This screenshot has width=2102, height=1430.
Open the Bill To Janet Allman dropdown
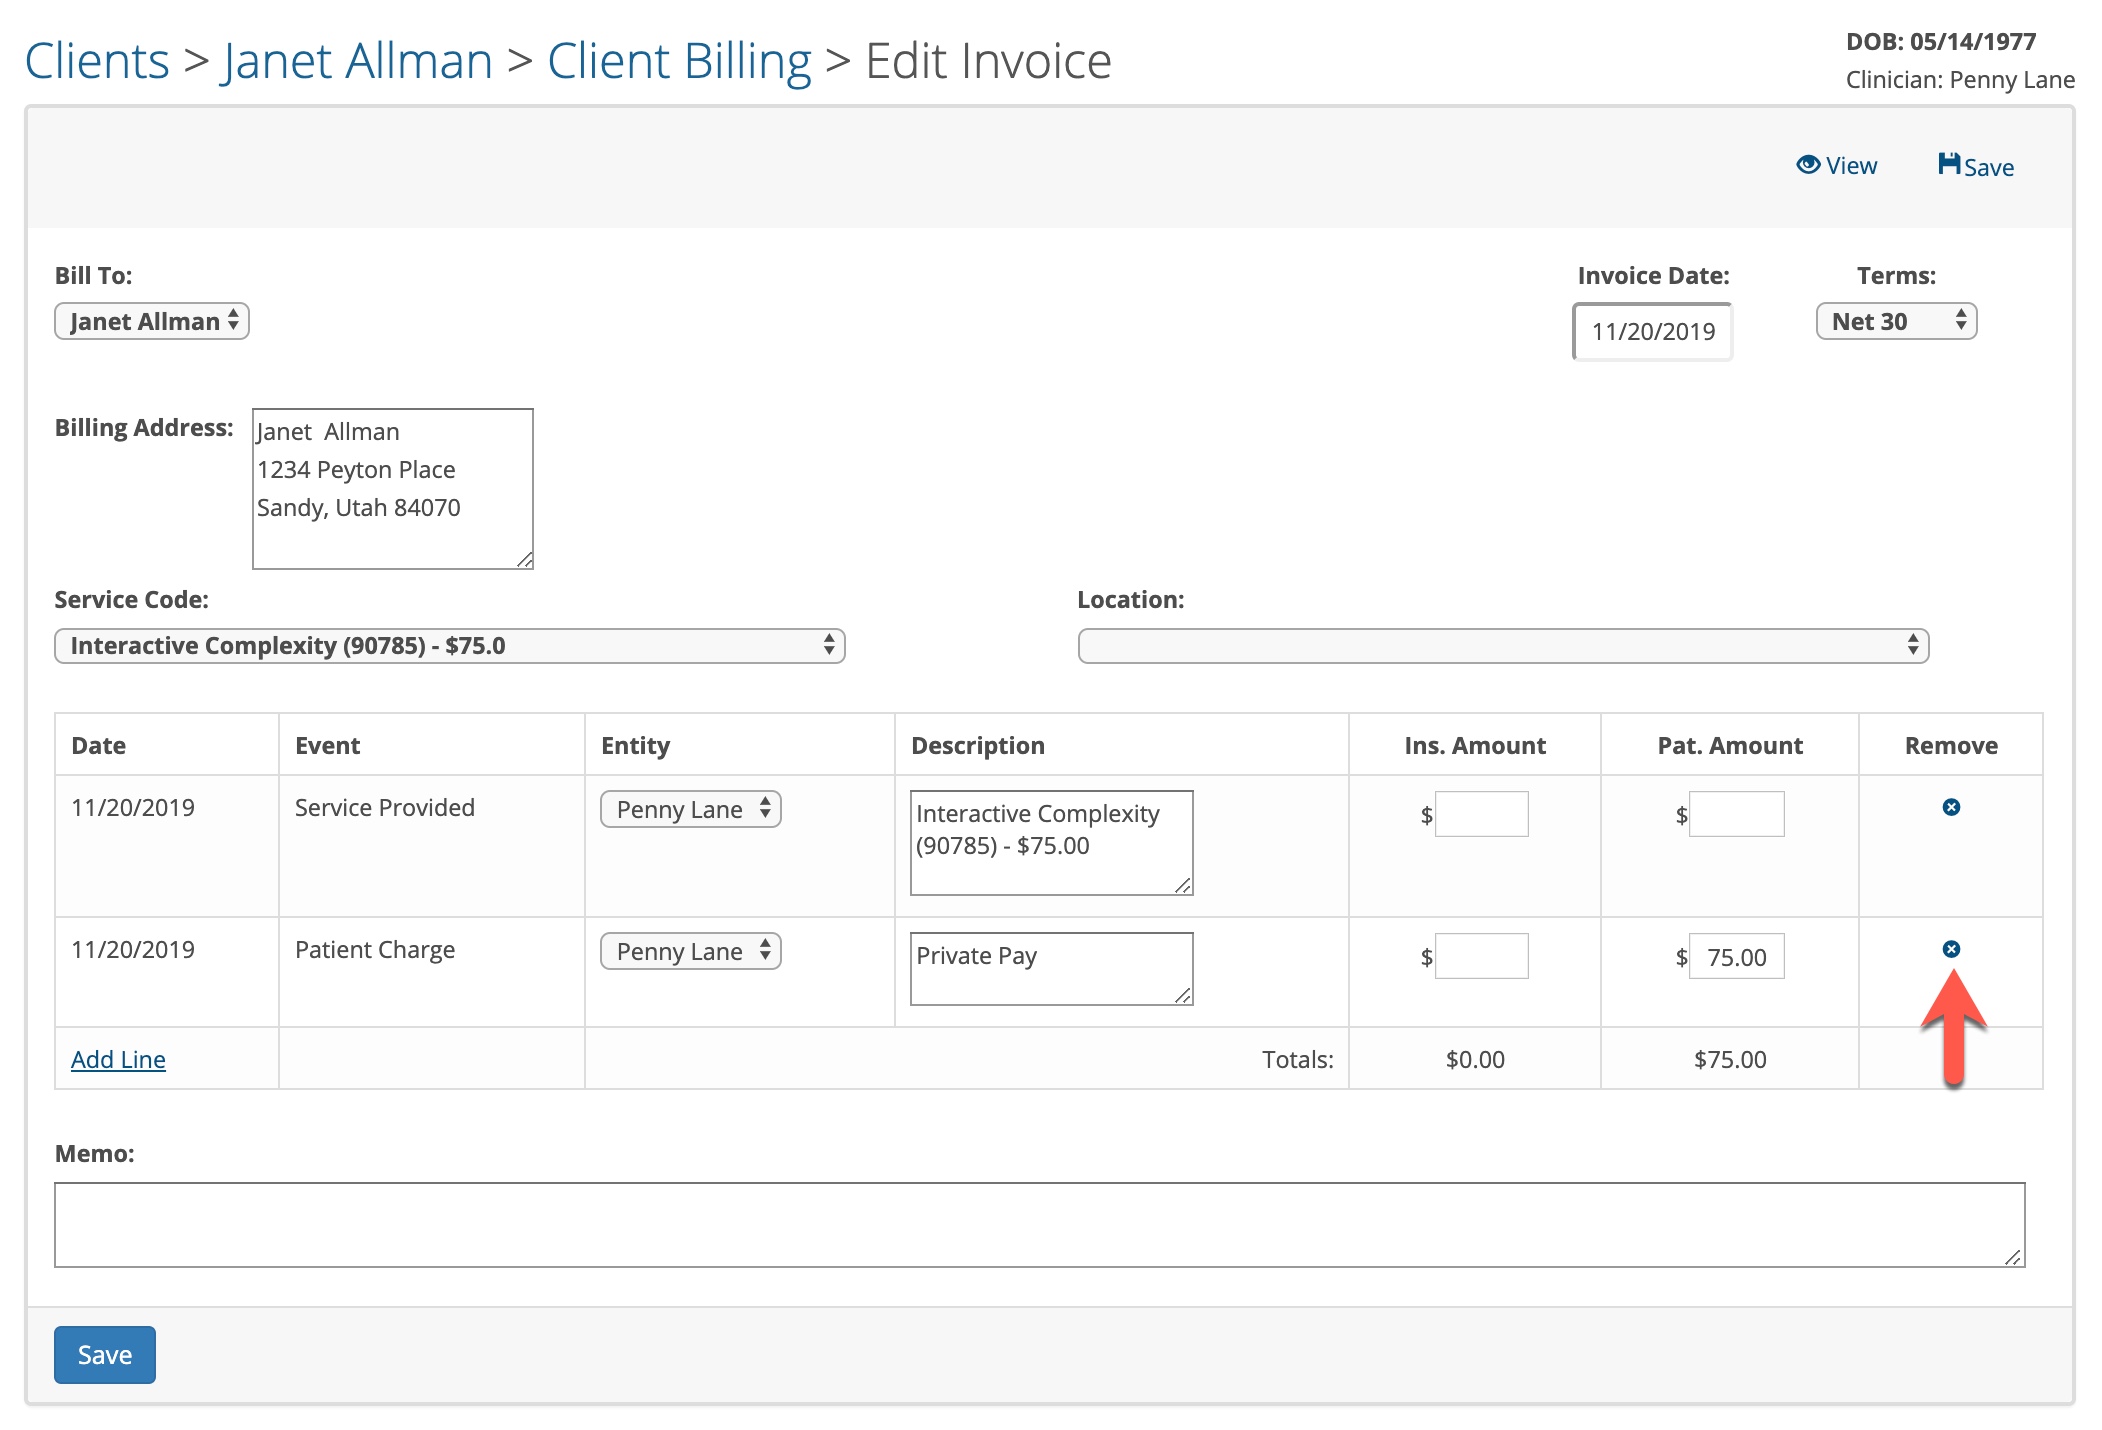coord(152,321)
